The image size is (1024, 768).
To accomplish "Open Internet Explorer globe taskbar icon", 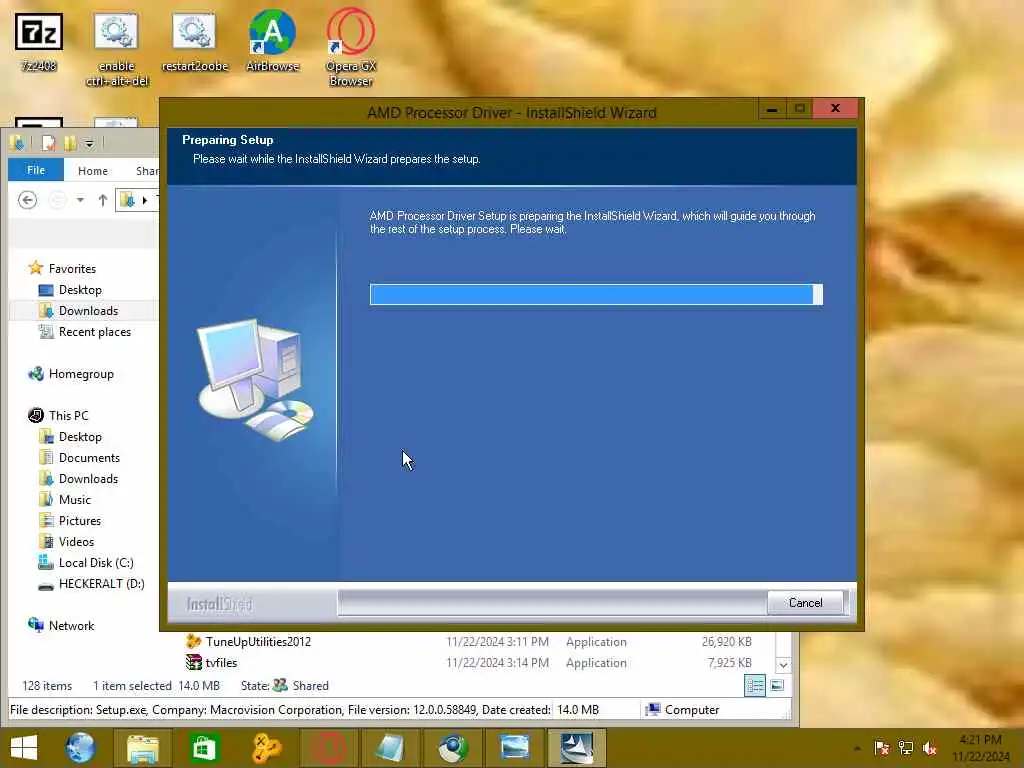I will click(x=80, y=748).
